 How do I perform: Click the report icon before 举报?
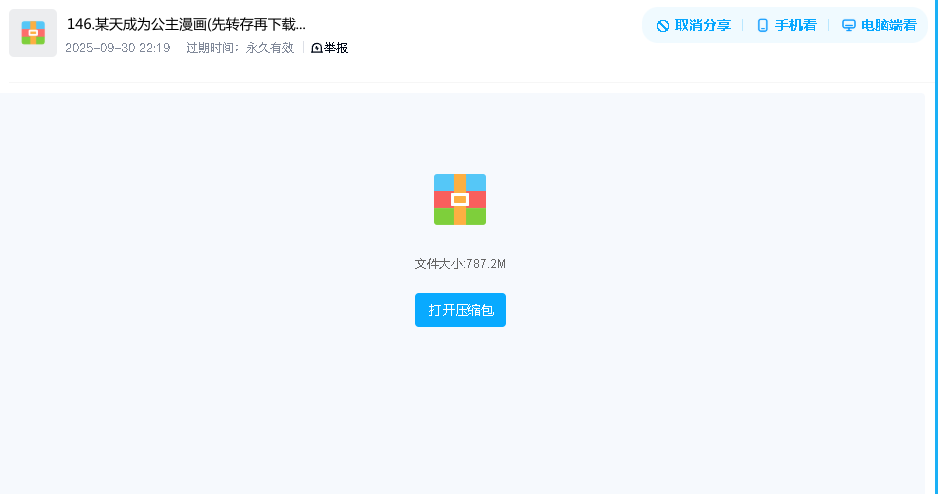point(317,48)
